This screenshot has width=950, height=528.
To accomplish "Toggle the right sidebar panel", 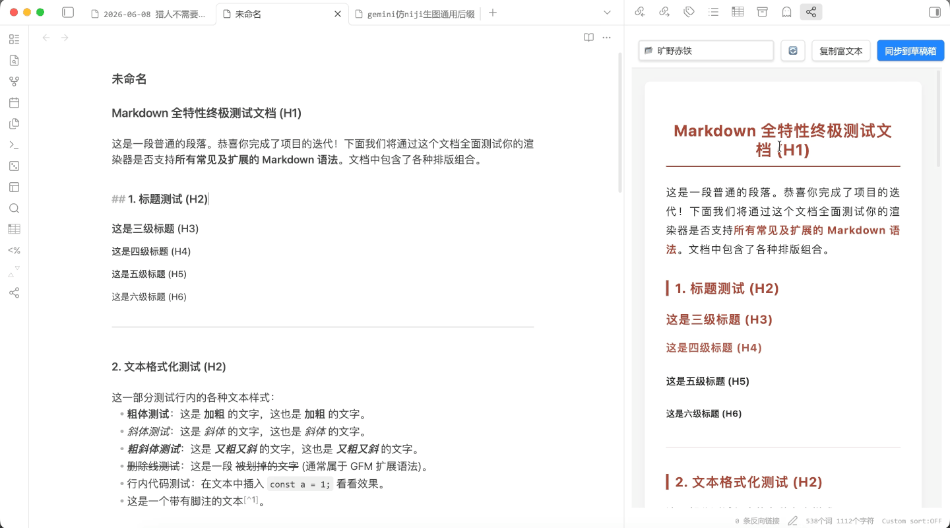I will [x=934, y=13].
